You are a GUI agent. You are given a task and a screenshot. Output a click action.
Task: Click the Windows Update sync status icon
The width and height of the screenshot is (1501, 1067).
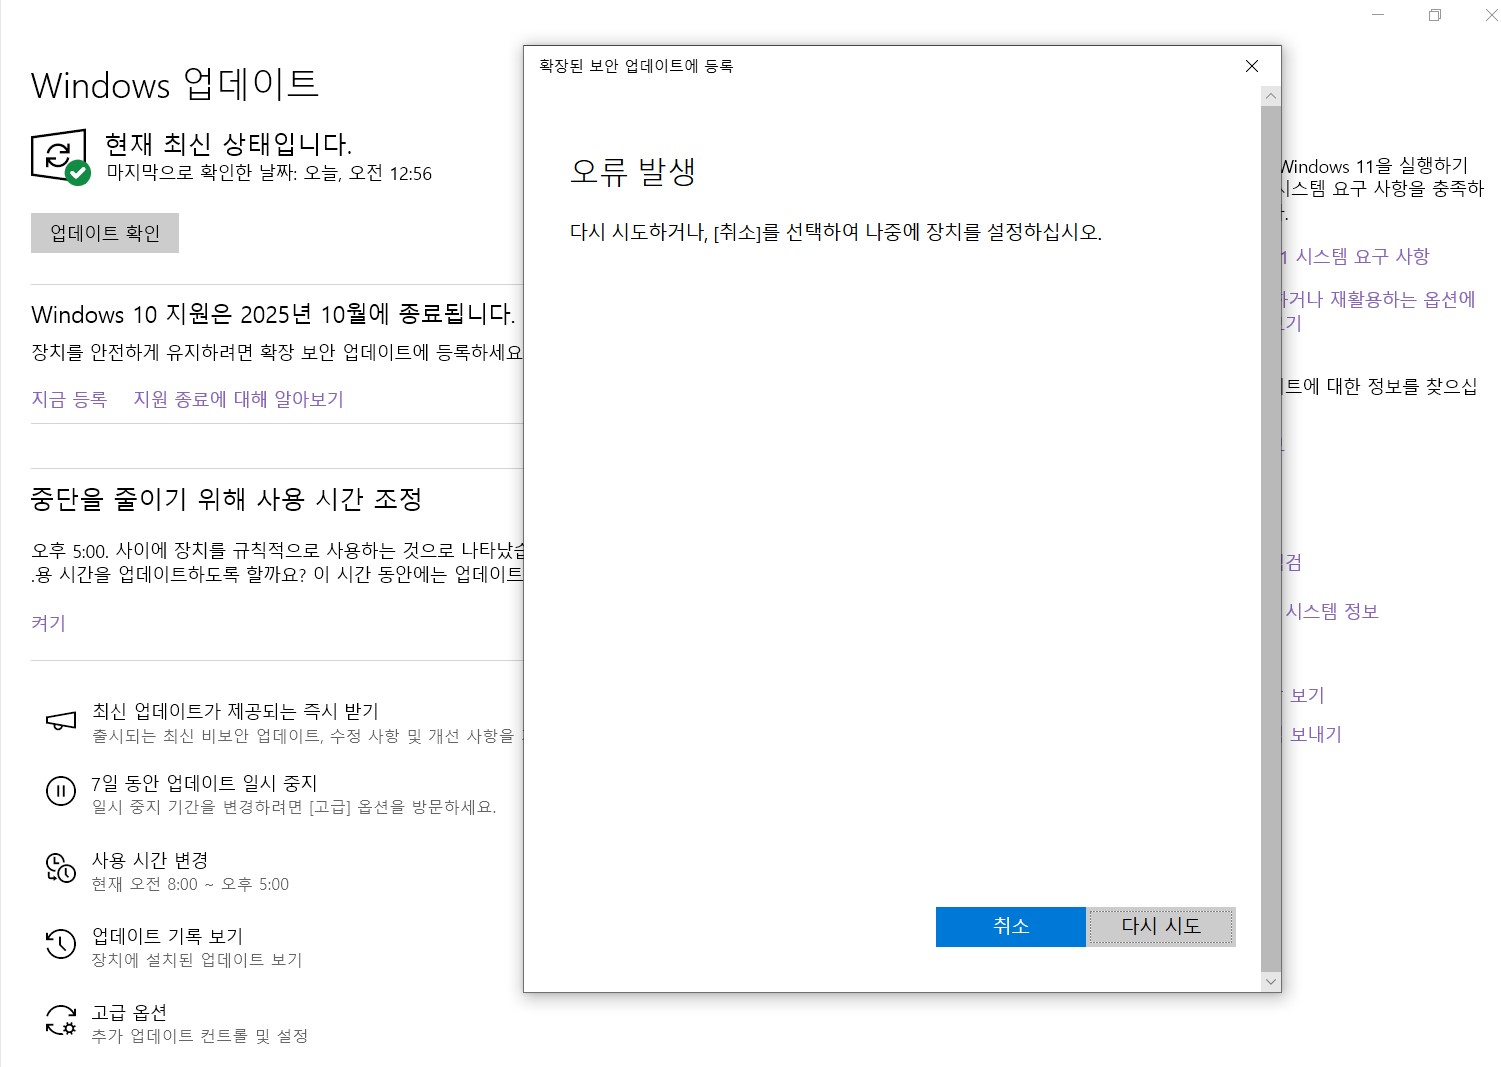click(61, 157)
